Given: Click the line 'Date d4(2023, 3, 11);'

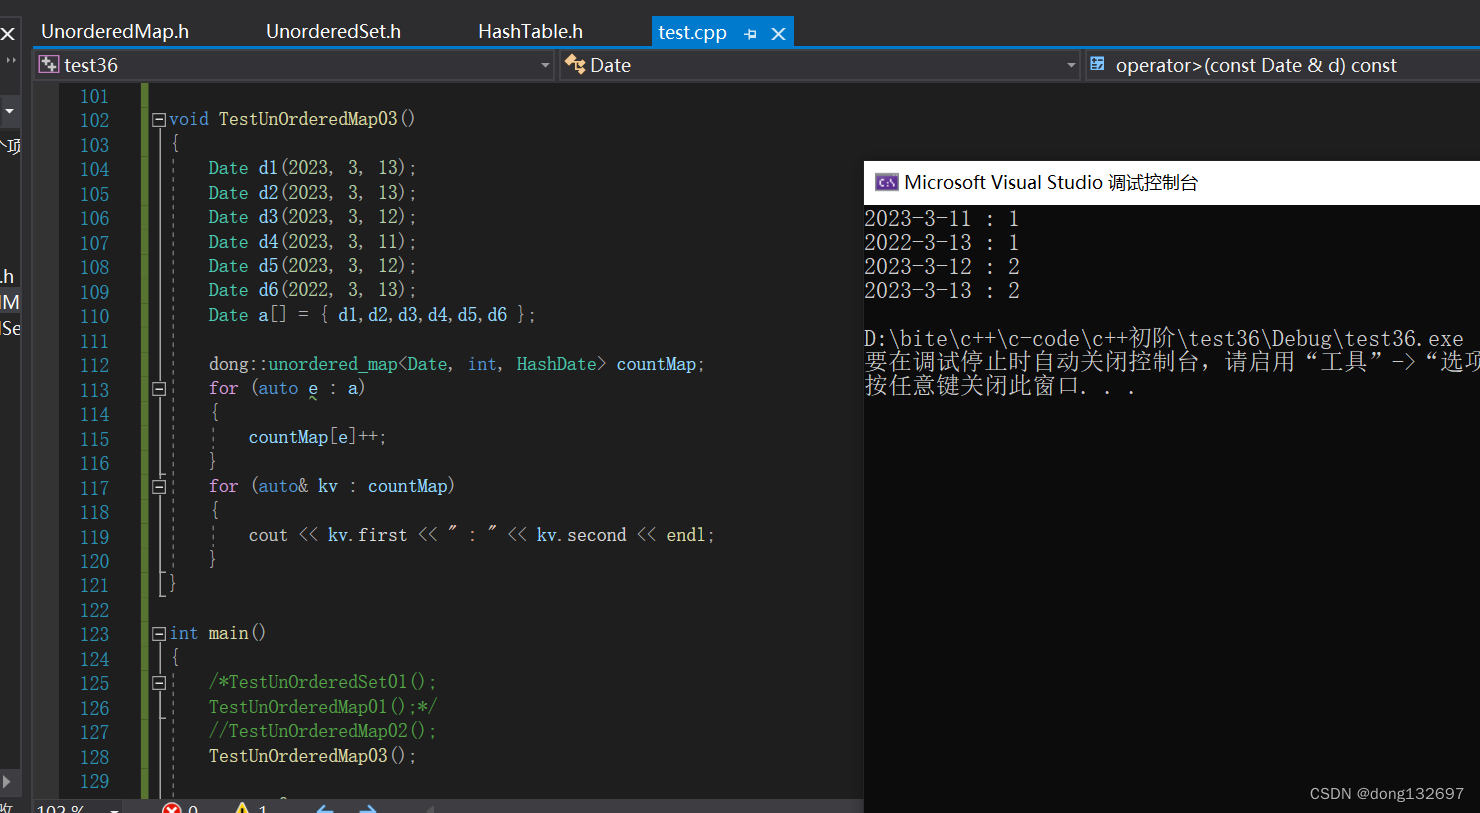Looking at the screenshot, I should point(312,242).
